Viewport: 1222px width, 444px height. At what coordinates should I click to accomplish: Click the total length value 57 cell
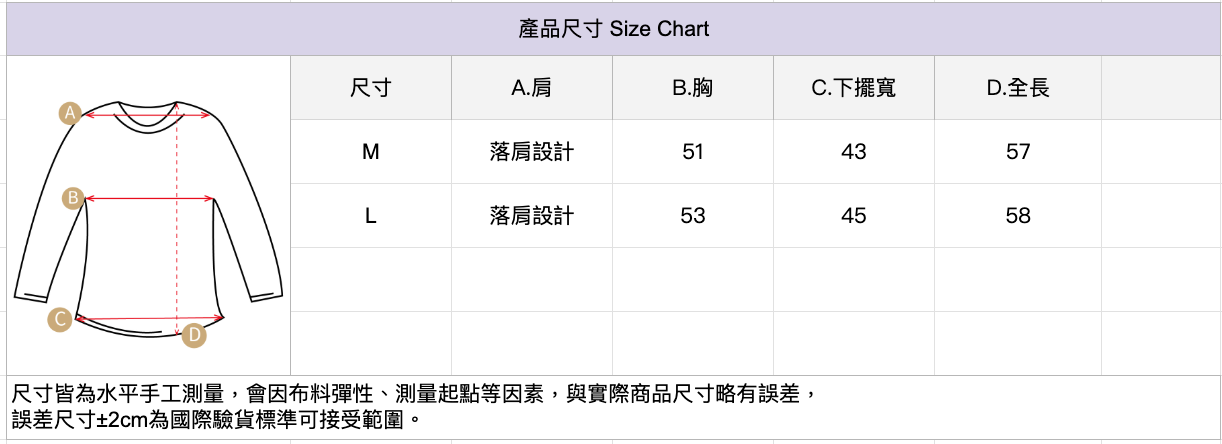tap(1017, 152)
